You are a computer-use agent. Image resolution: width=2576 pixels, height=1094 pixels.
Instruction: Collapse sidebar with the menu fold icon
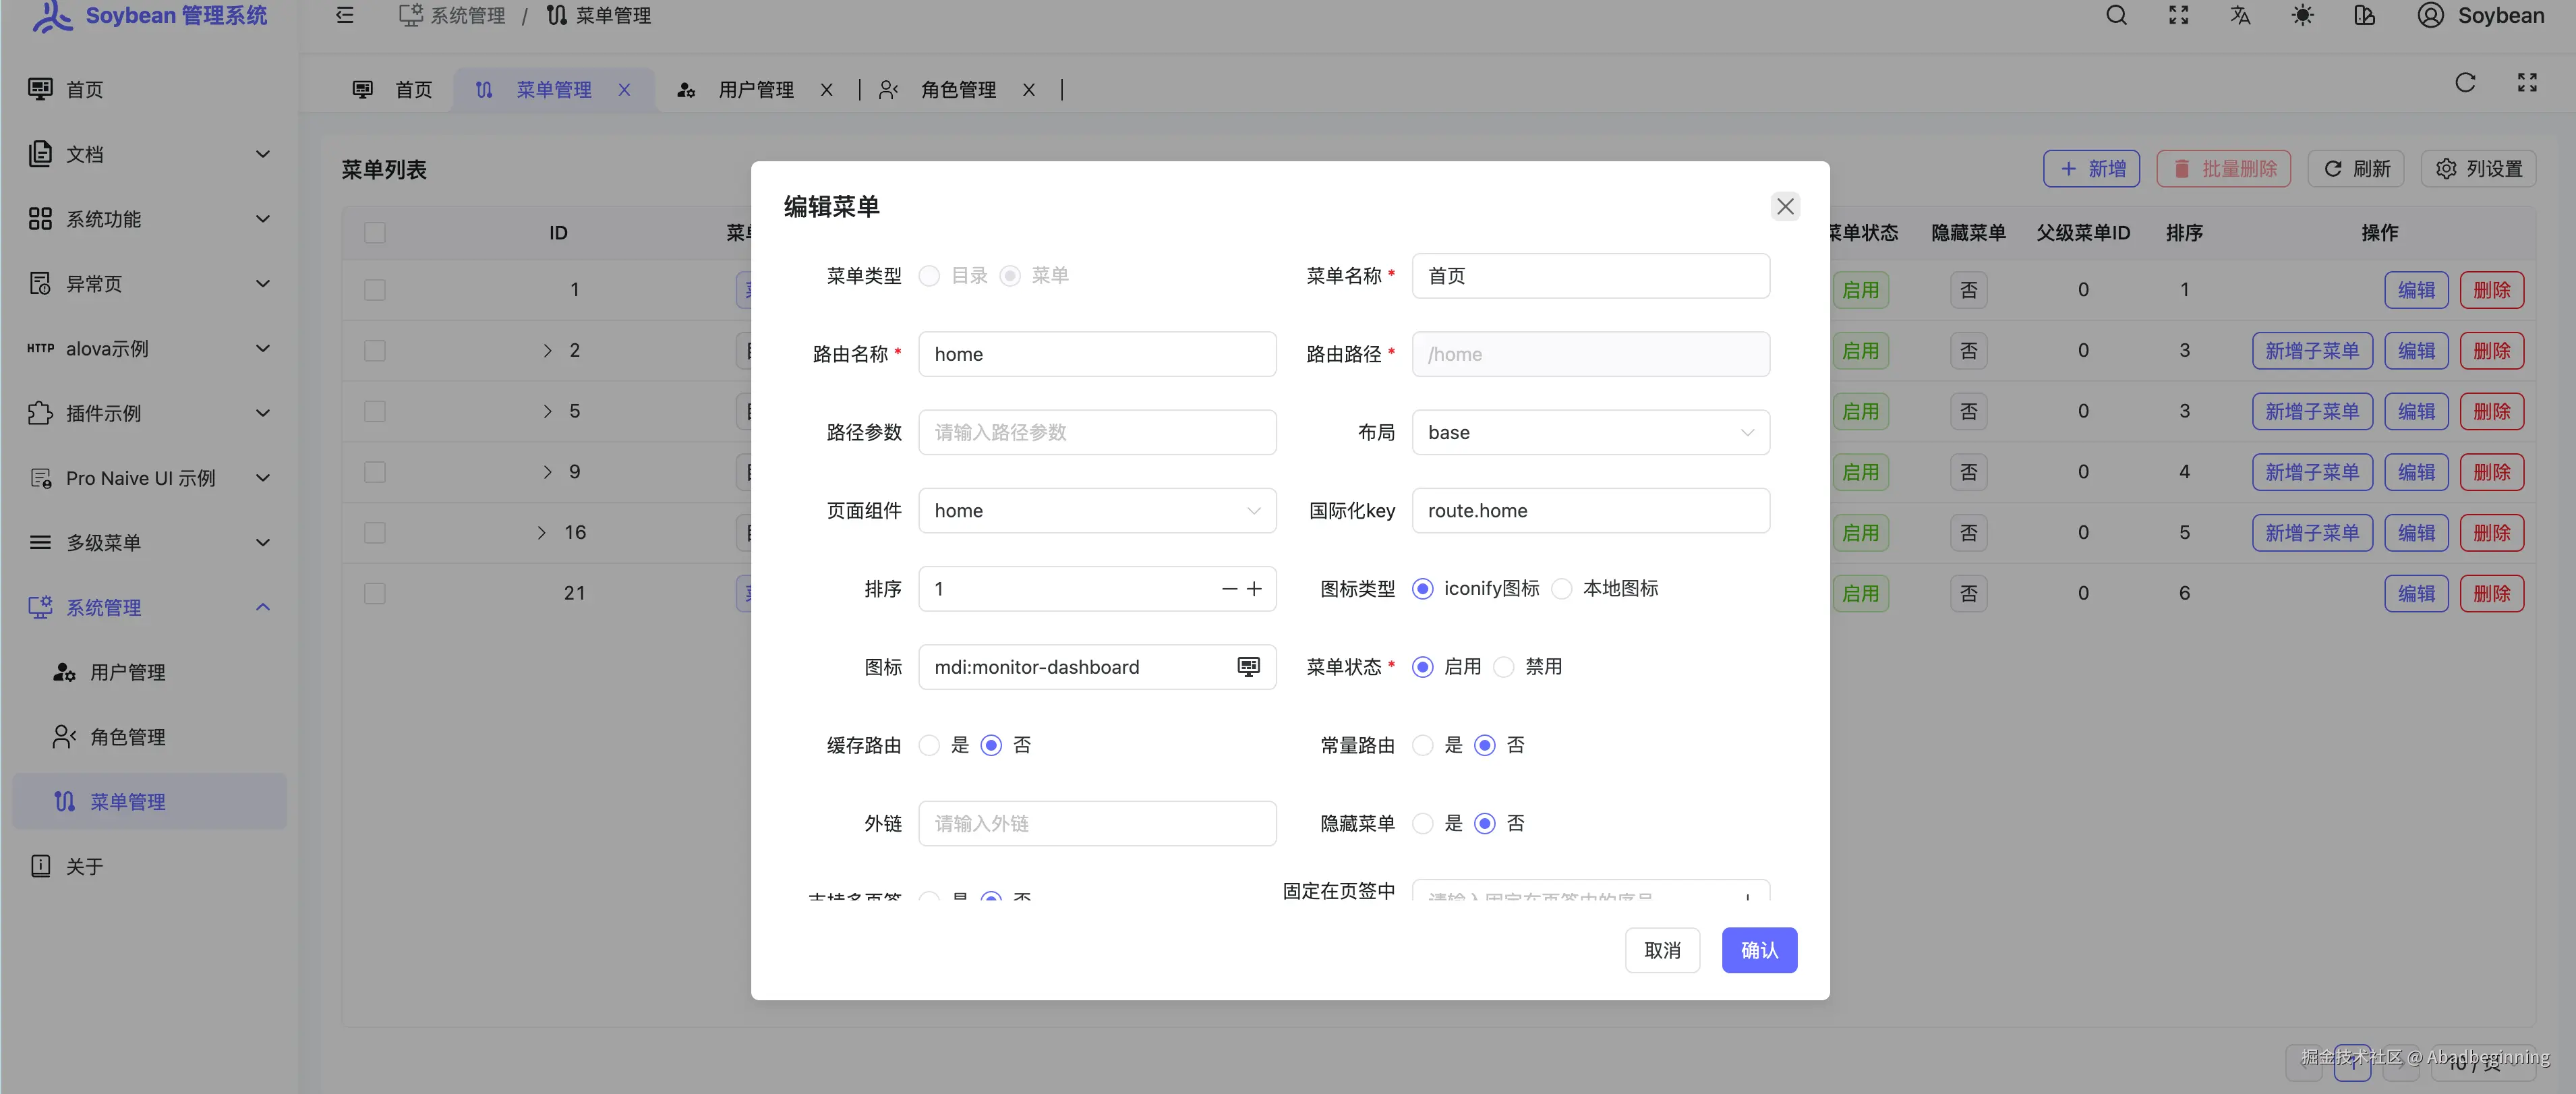345,16
